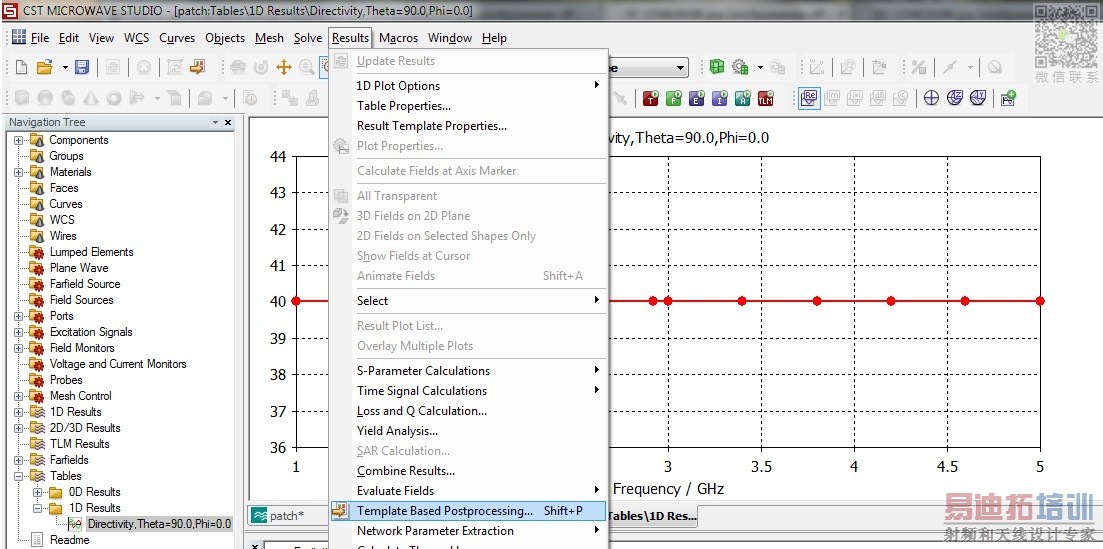
Task: Click the zoom magnifier toolbar icon
Action: coord(307,68)
